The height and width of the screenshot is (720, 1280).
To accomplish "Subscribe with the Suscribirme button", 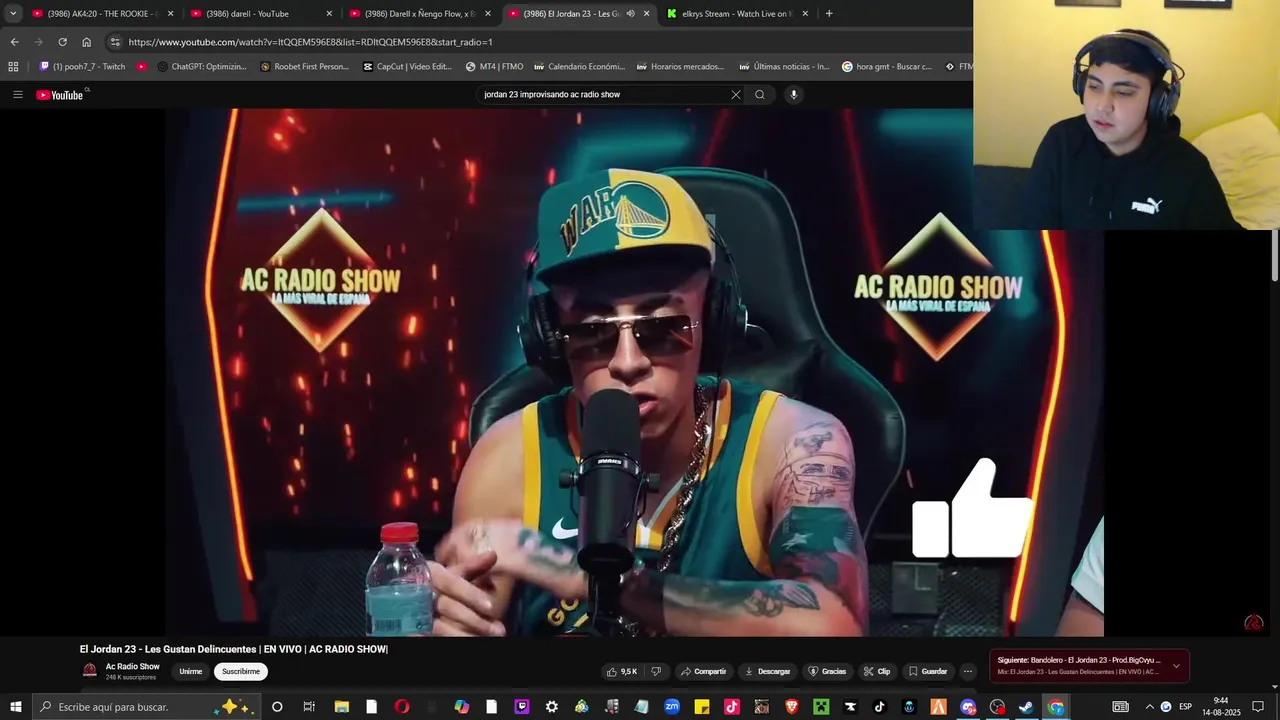I will point(241,672).
